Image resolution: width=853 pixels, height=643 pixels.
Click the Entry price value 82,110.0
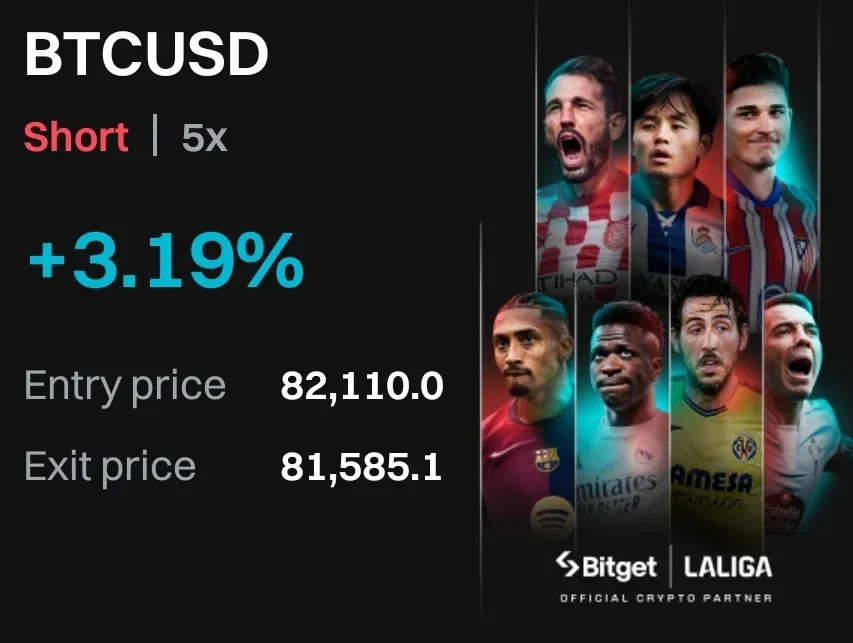click(361, 386)
